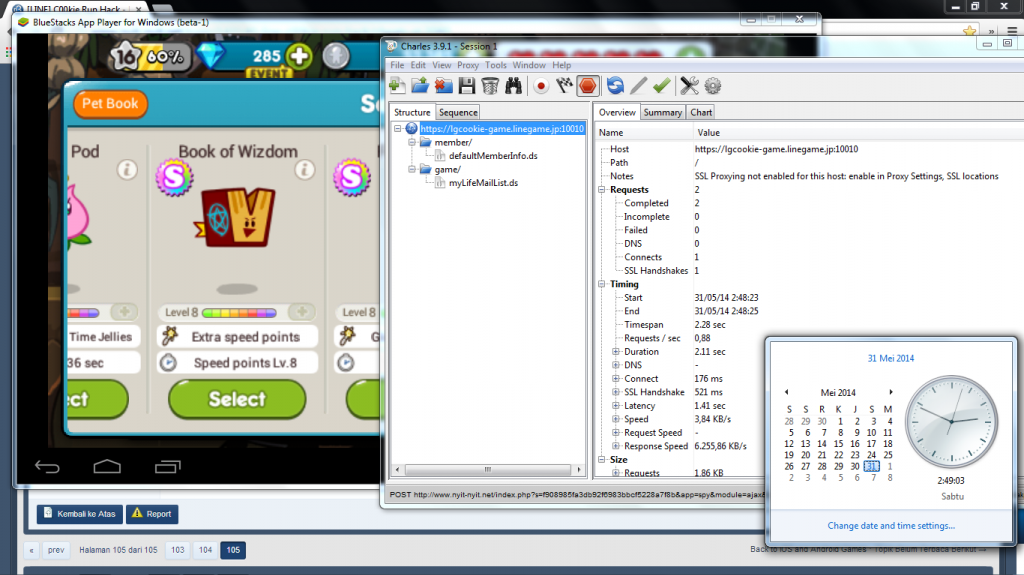The height and width of the screenshot is (575, 1024).
Task: Click the prev pagination button
Action: coord(56,550)
